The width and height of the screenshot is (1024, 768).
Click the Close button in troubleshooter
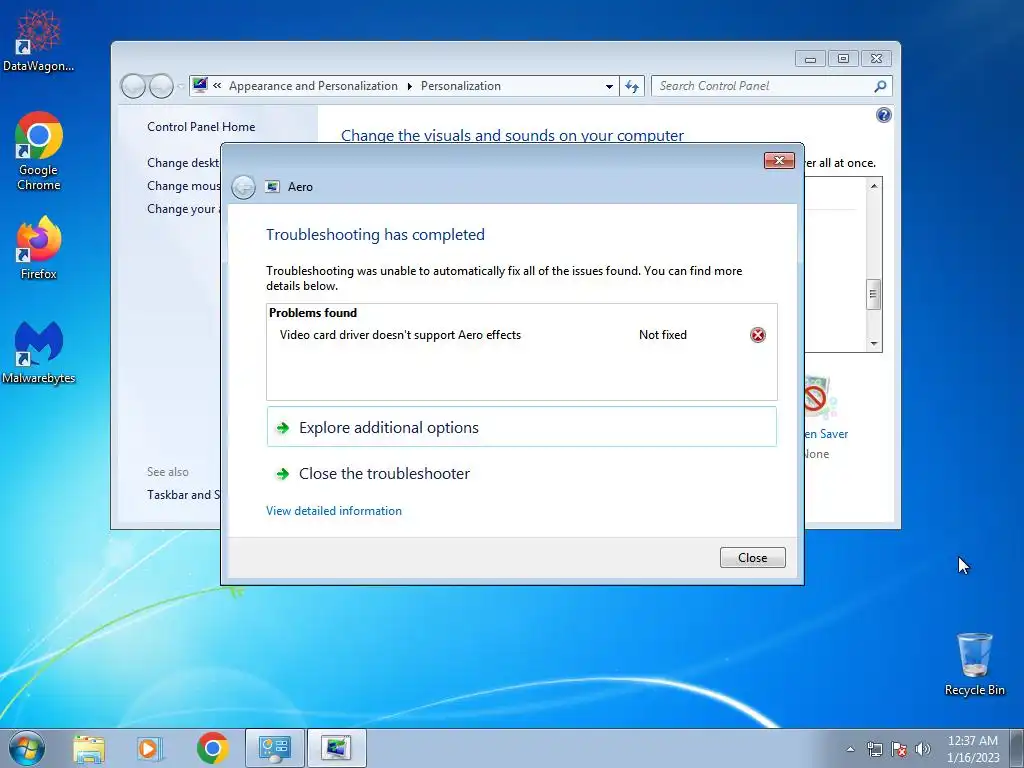tap(752, 558)
